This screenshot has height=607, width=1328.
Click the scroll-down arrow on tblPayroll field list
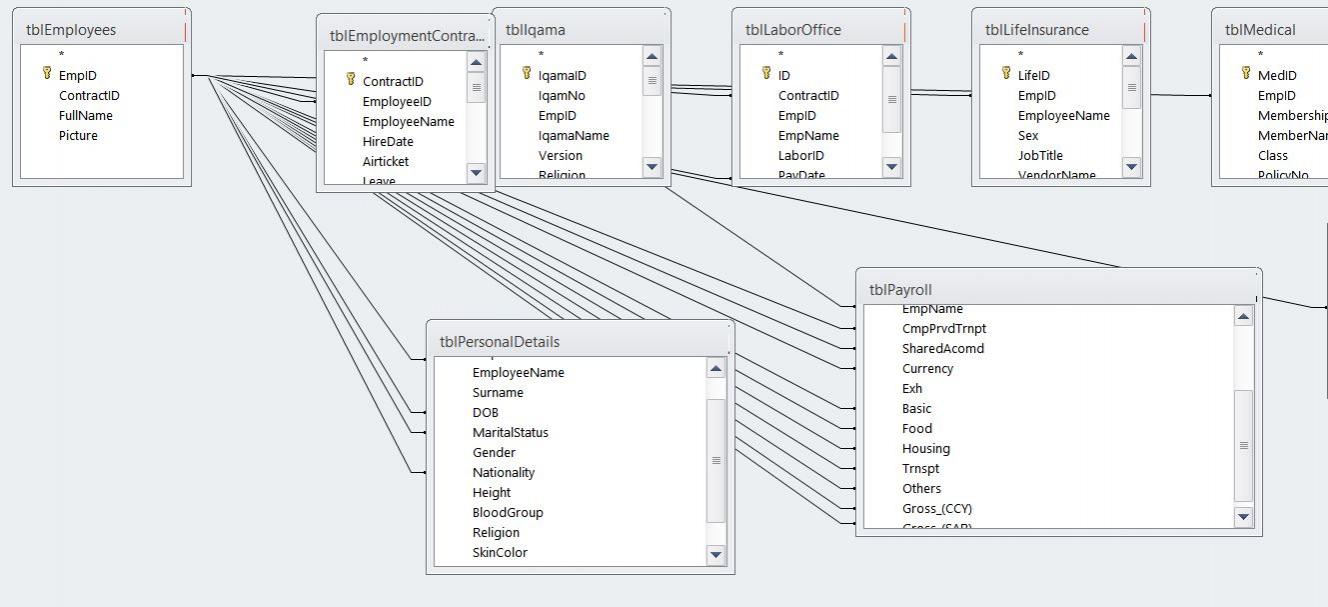pos(1243,516)
